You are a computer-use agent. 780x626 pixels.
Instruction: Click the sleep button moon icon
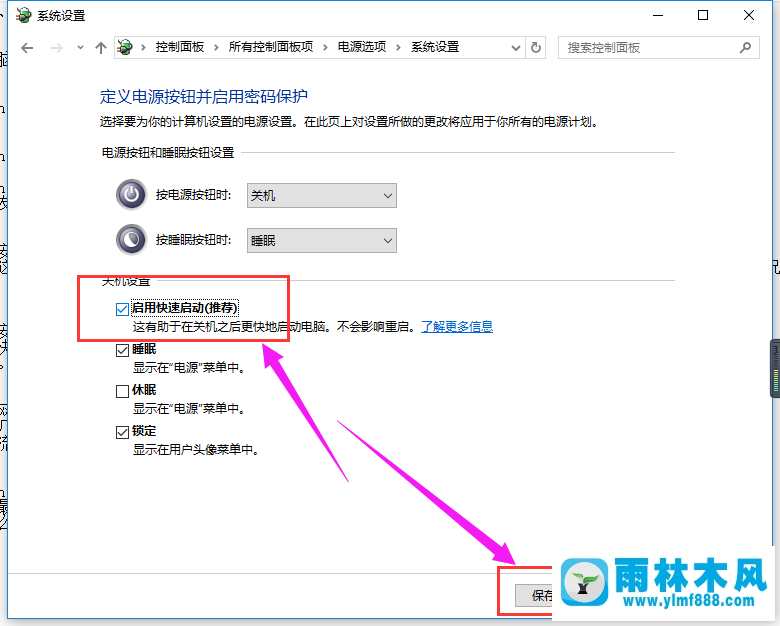coord(131,240)
